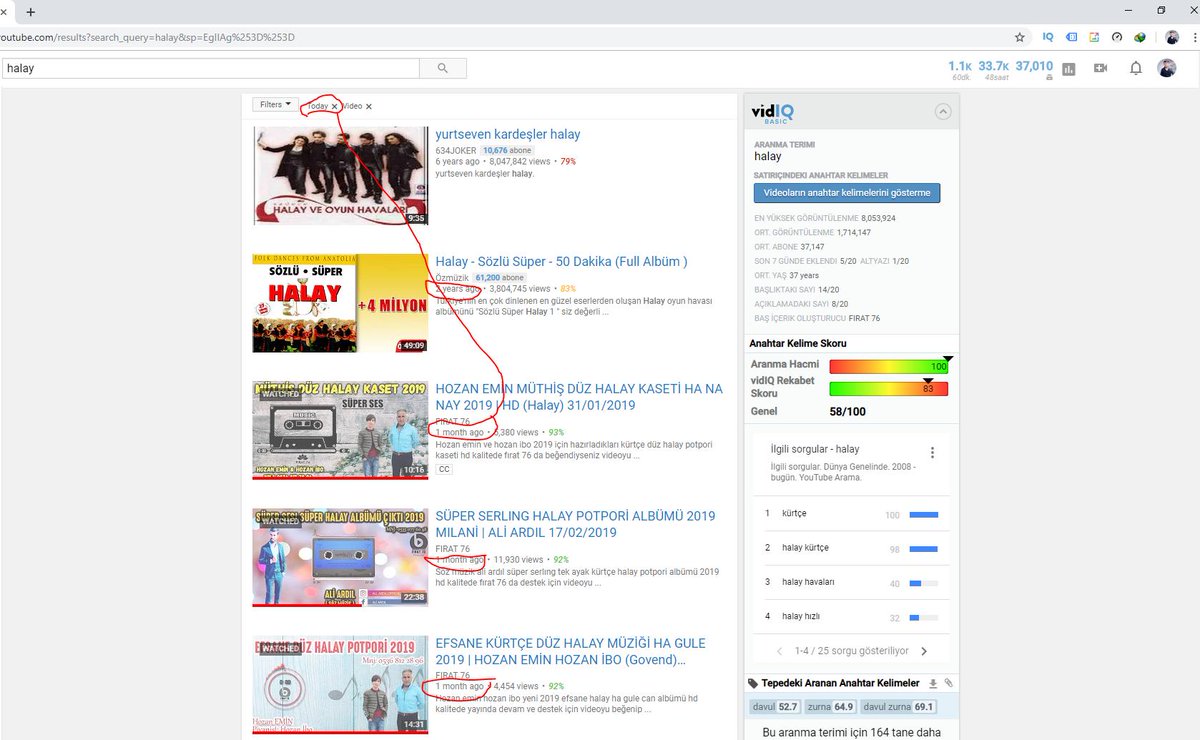This screenshot has width=1200, height=740.
Task: Click the vidIQ Rekabet Skoru bar
Action: click(889, 388)
